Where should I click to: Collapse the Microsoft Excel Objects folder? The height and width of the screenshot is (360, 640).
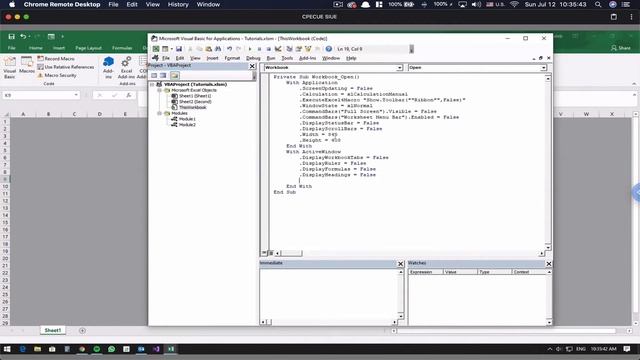[160, 90]
